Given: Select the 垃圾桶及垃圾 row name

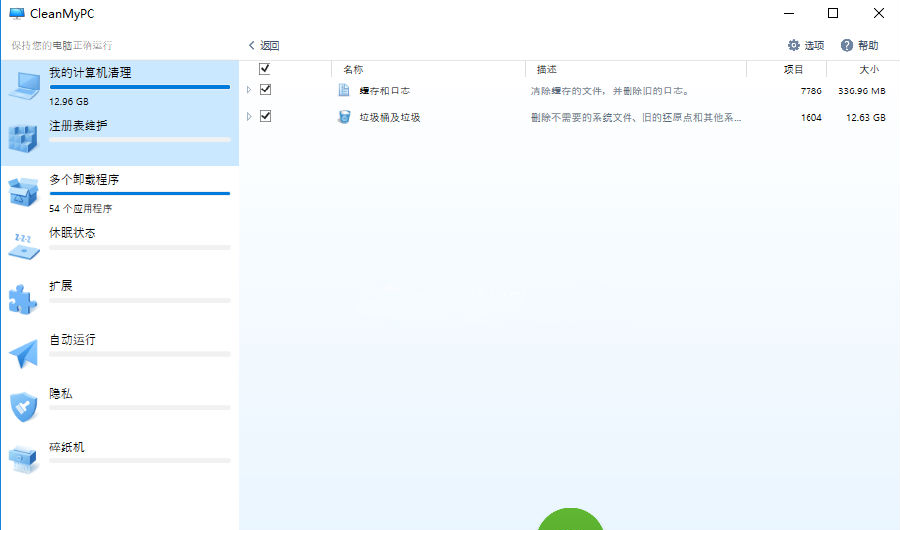Looking at the screenshot, I should [x=390, y=117].
